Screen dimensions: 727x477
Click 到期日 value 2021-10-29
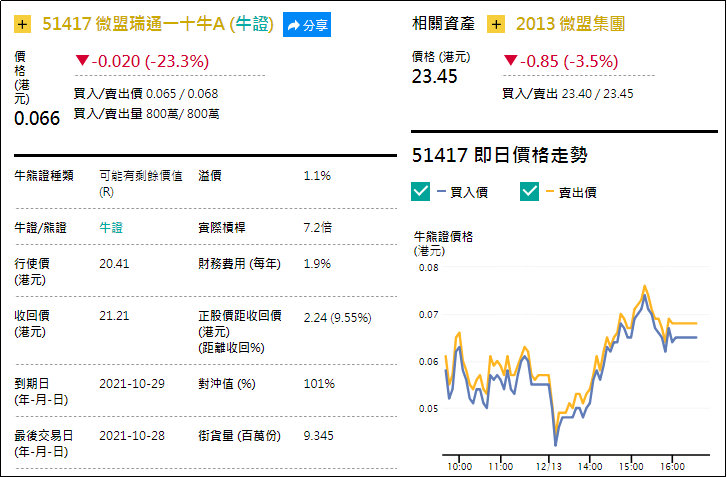point(132,384)
